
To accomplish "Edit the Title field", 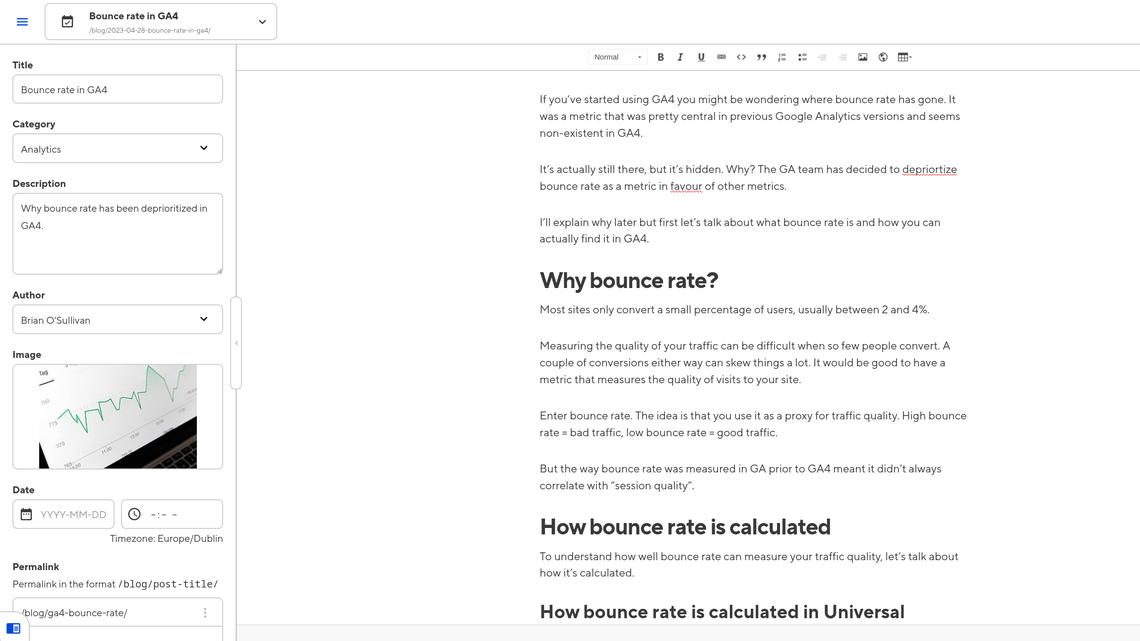I will (118, 89).
